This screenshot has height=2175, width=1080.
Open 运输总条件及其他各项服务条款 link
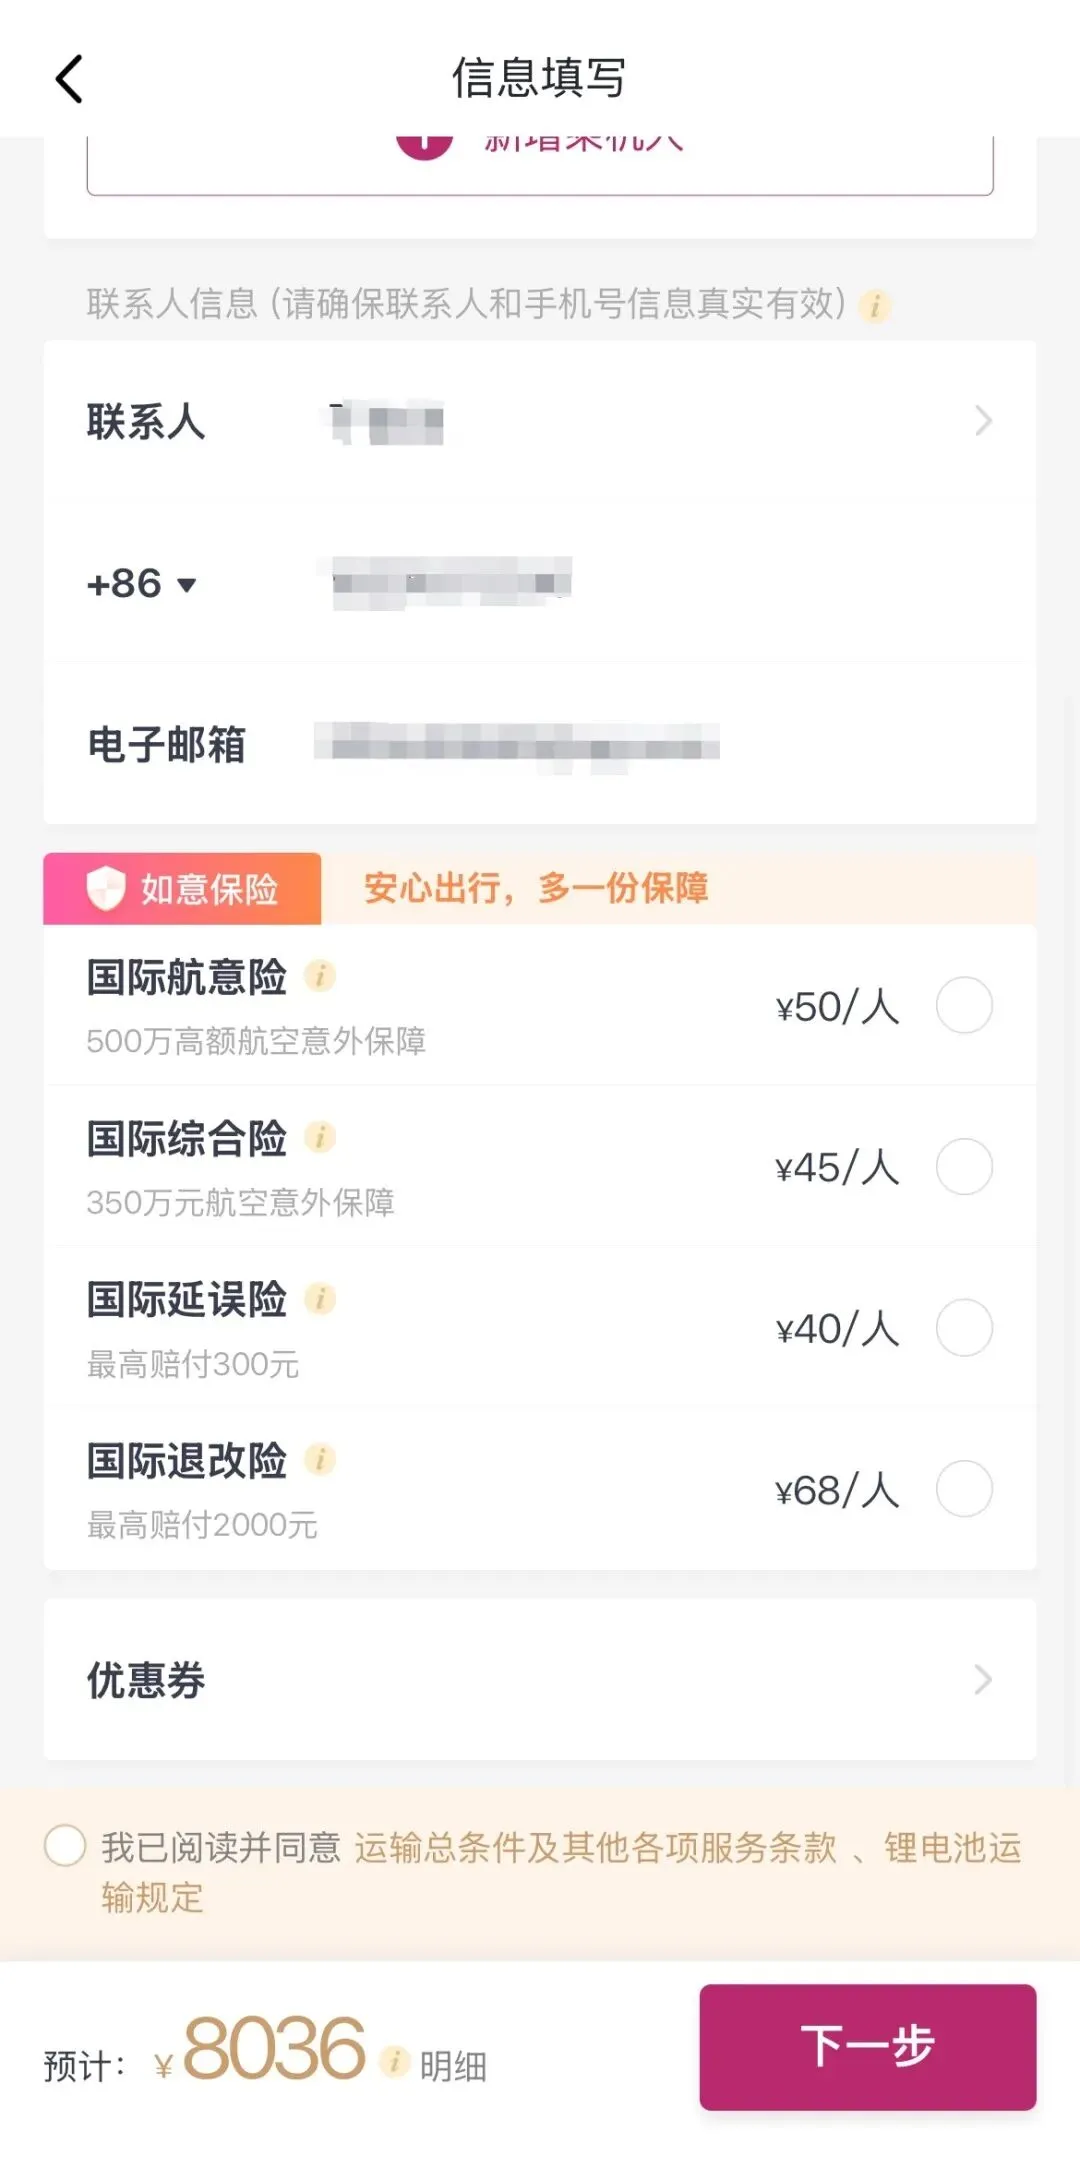click(x=596, y=1848)
